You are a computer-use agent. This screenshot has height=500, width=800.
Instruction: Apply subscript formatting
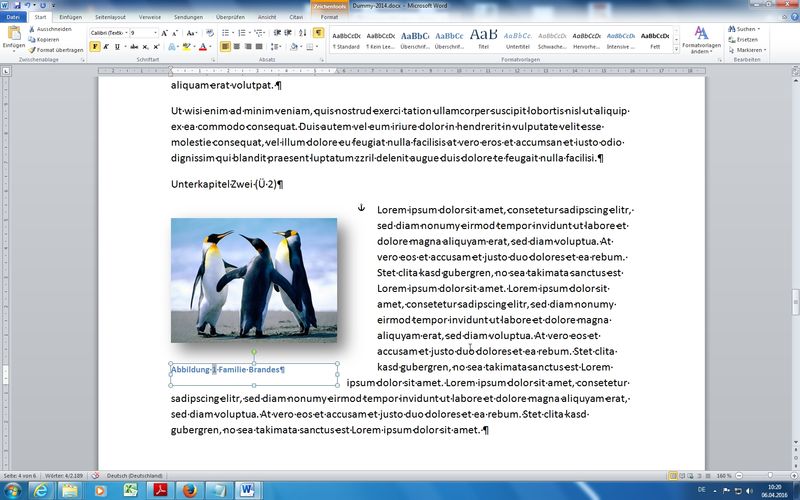pos(145,47)
